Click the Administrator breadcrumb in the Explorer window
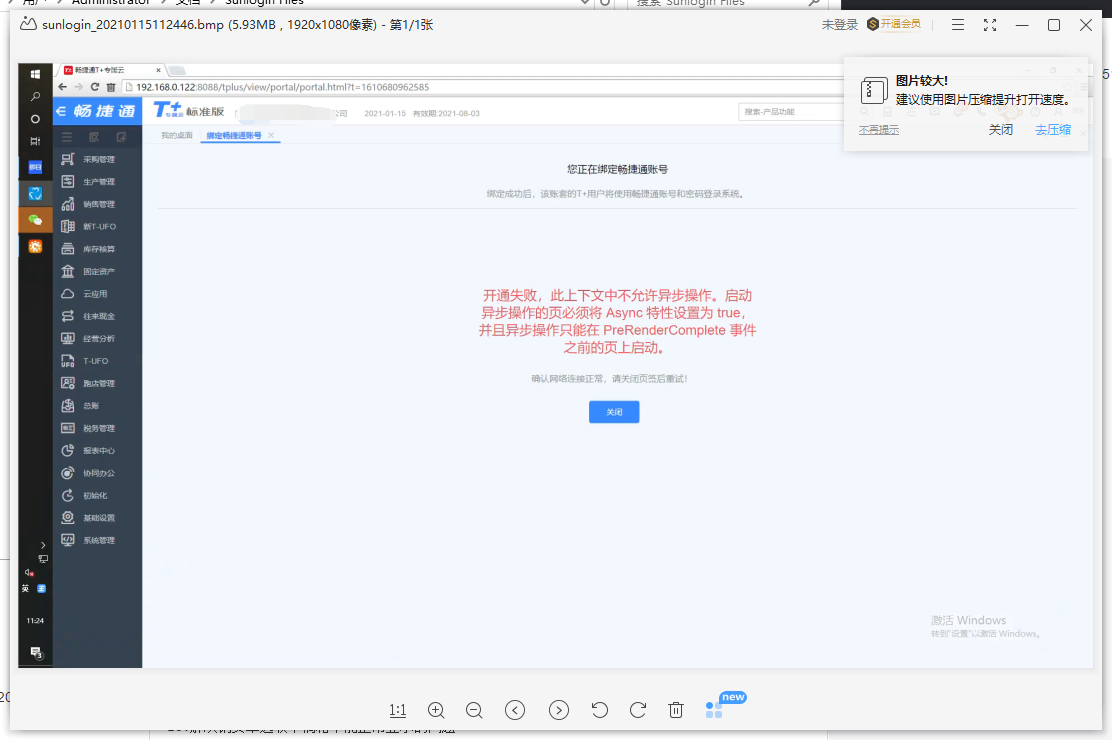Screen dimensions: 1112x740 (111, 2)
